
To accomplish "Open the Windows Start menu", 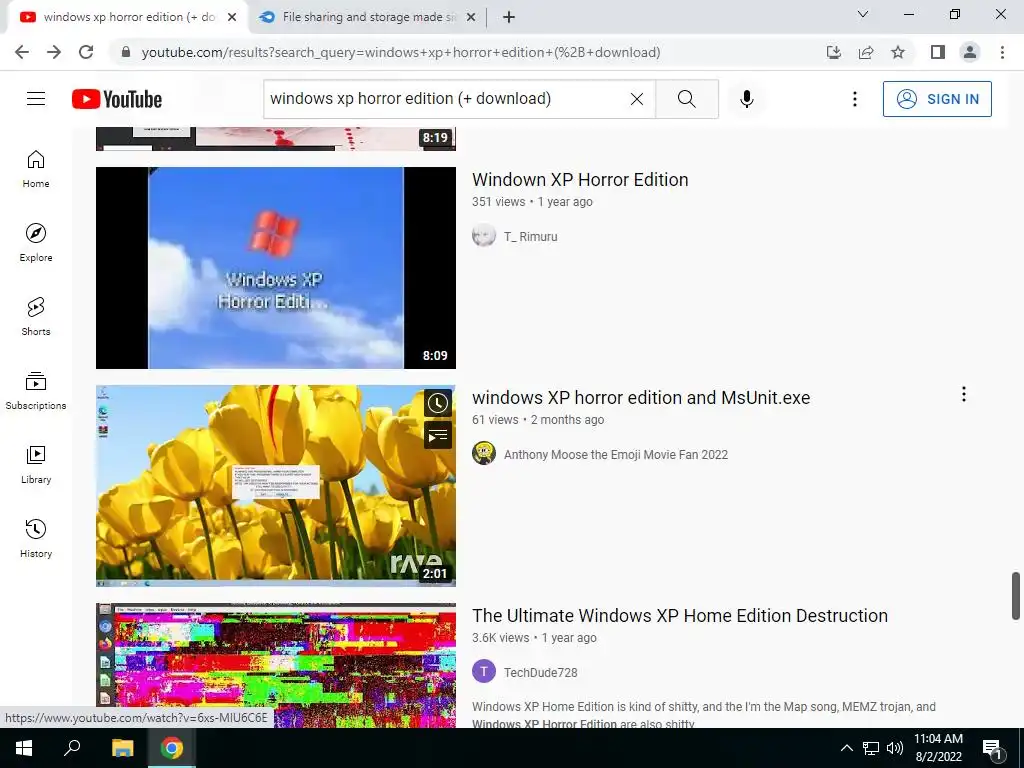I will 24,748.
